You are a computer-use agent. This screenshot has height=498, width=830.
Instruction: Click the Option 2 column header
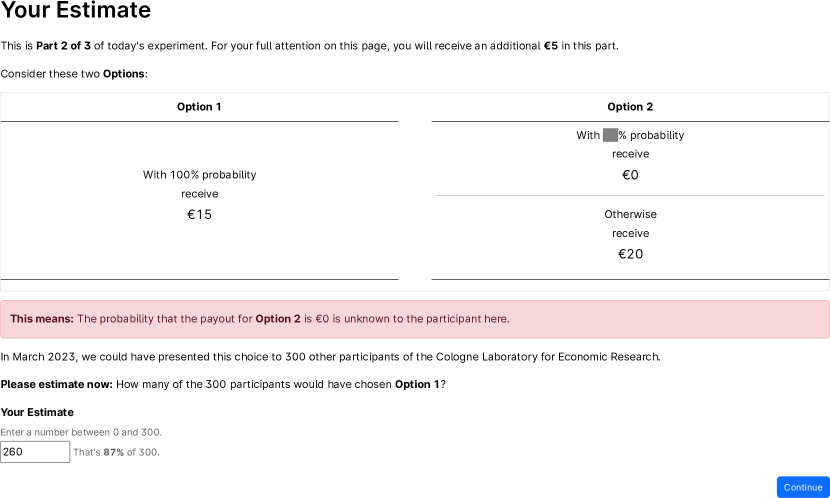click(x=630, y=107)
